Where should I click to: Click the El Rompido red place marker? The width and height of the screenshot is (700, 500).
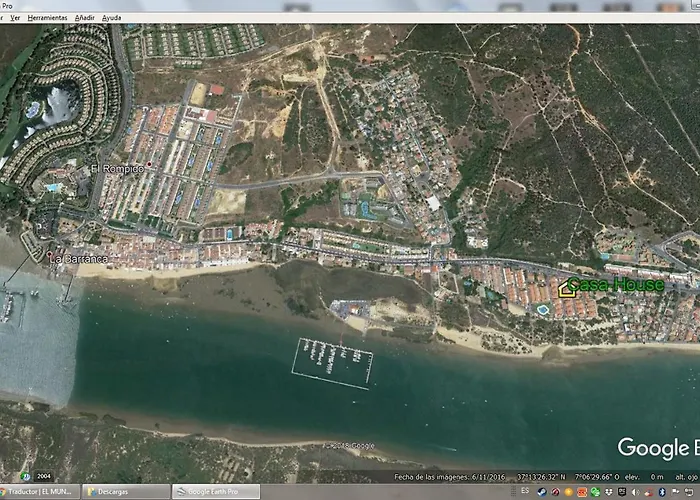click(149, 164)
